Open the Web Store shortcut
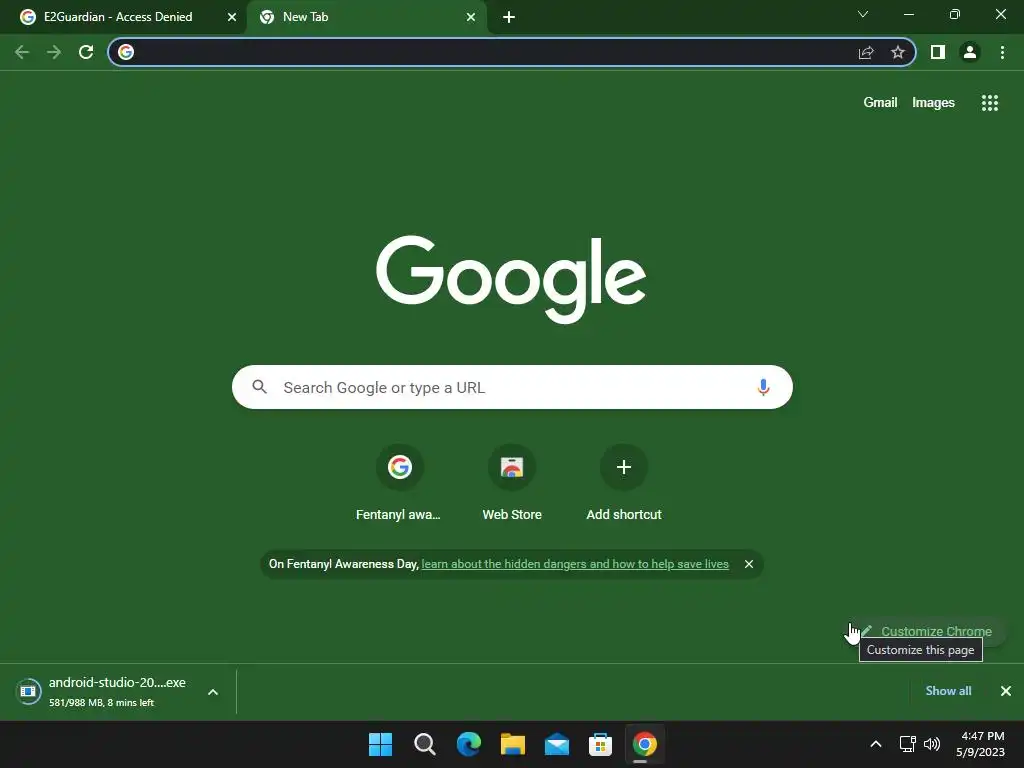 point(512,483)
